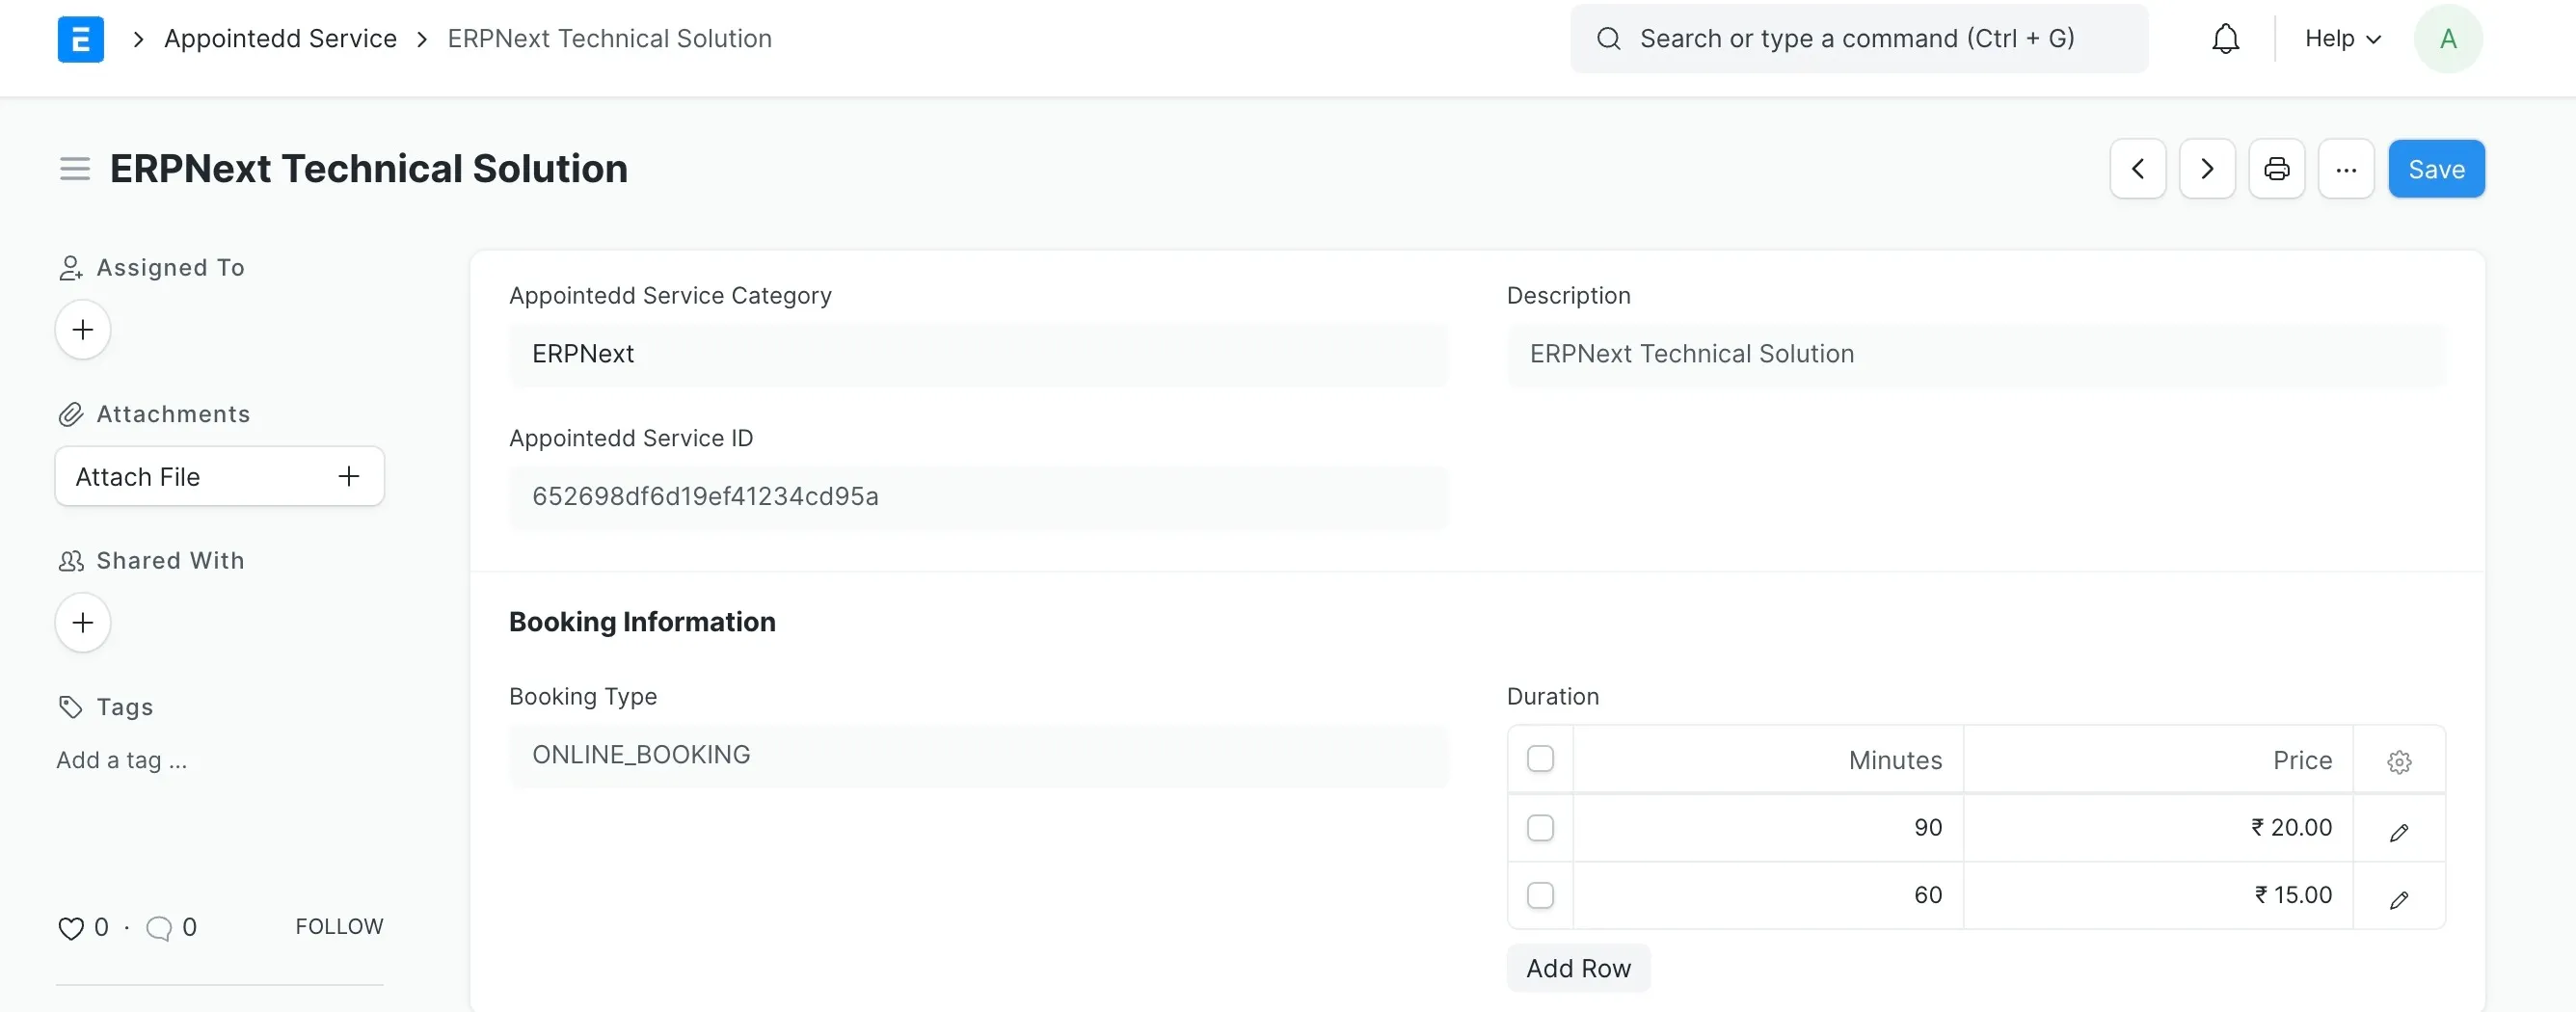This screenshot has height=1012, width=2576.
Task: Open the three-dots more menu
Action: [2346, 169]
